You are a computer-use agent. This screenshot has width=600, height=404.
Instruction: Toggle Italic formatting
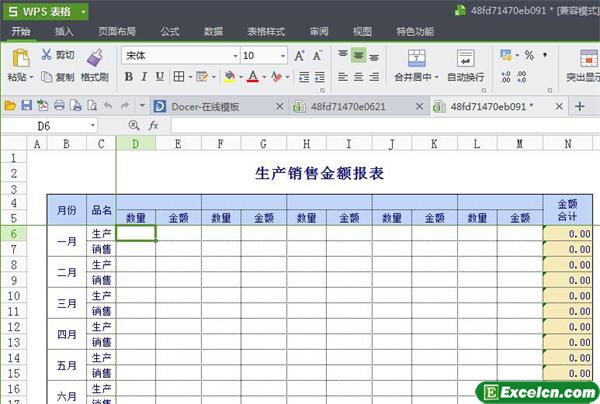[x=144, y=77]
